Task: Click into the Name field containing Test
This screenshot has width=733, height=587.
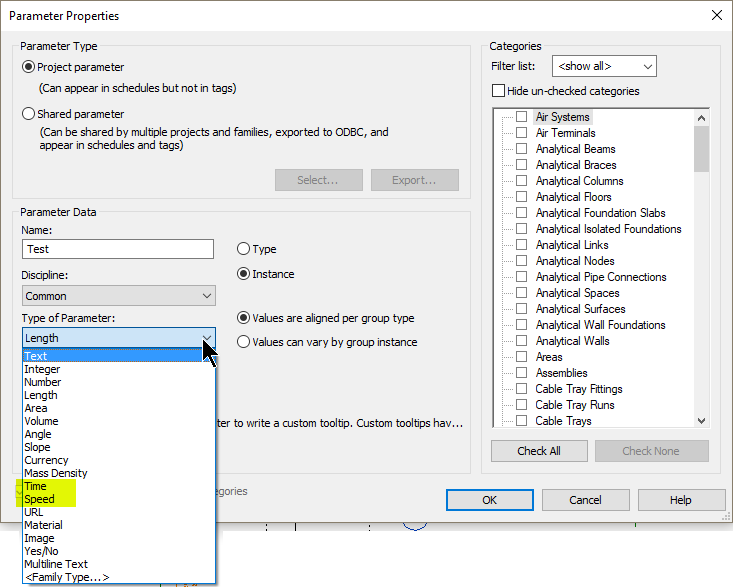Action: coord(118,249)
